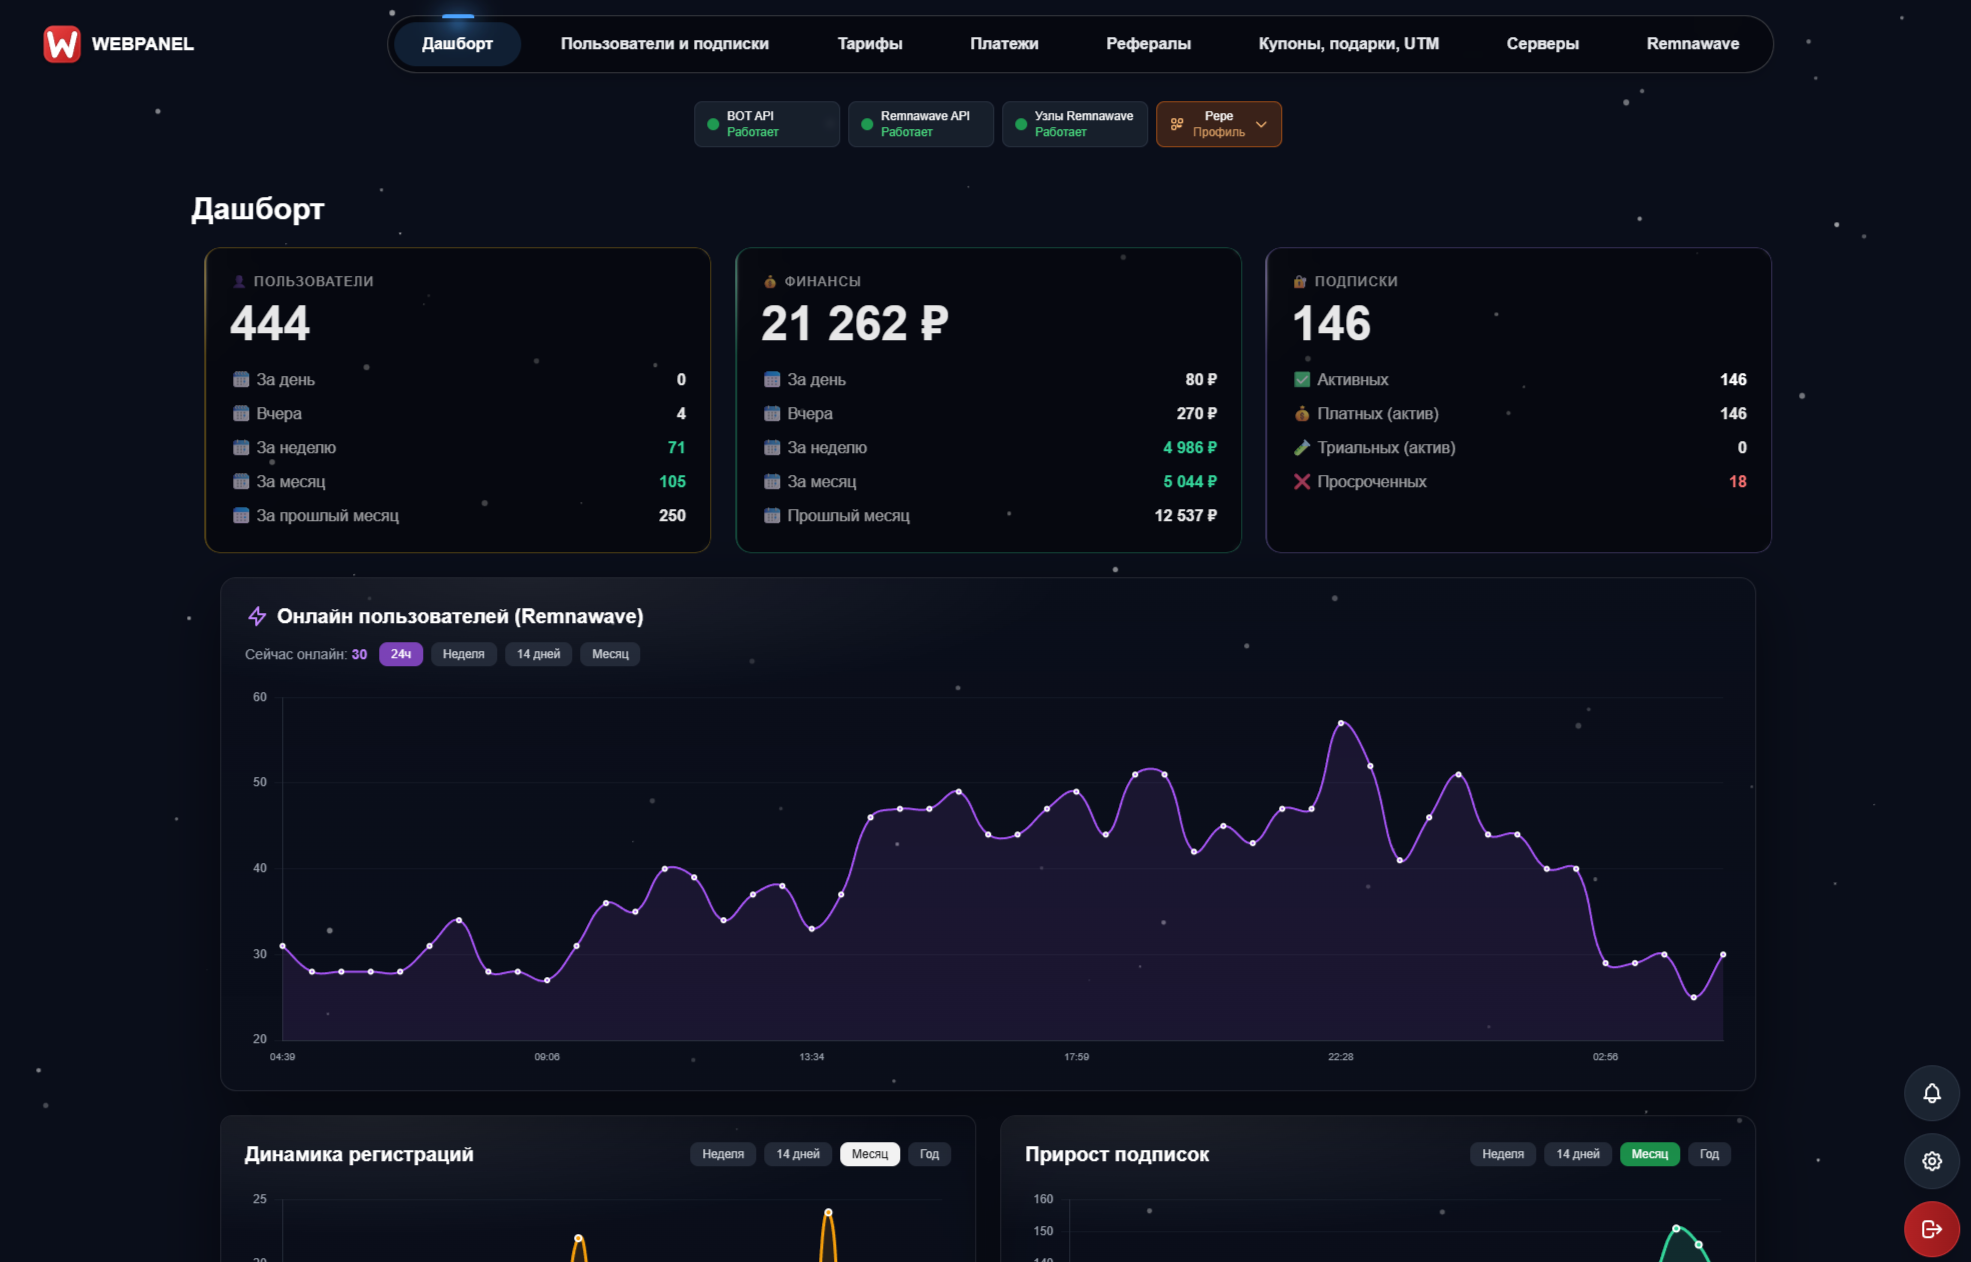Open the settings gear icon
The image size is (1971, 1262).
click(x=1932, y=1161)
